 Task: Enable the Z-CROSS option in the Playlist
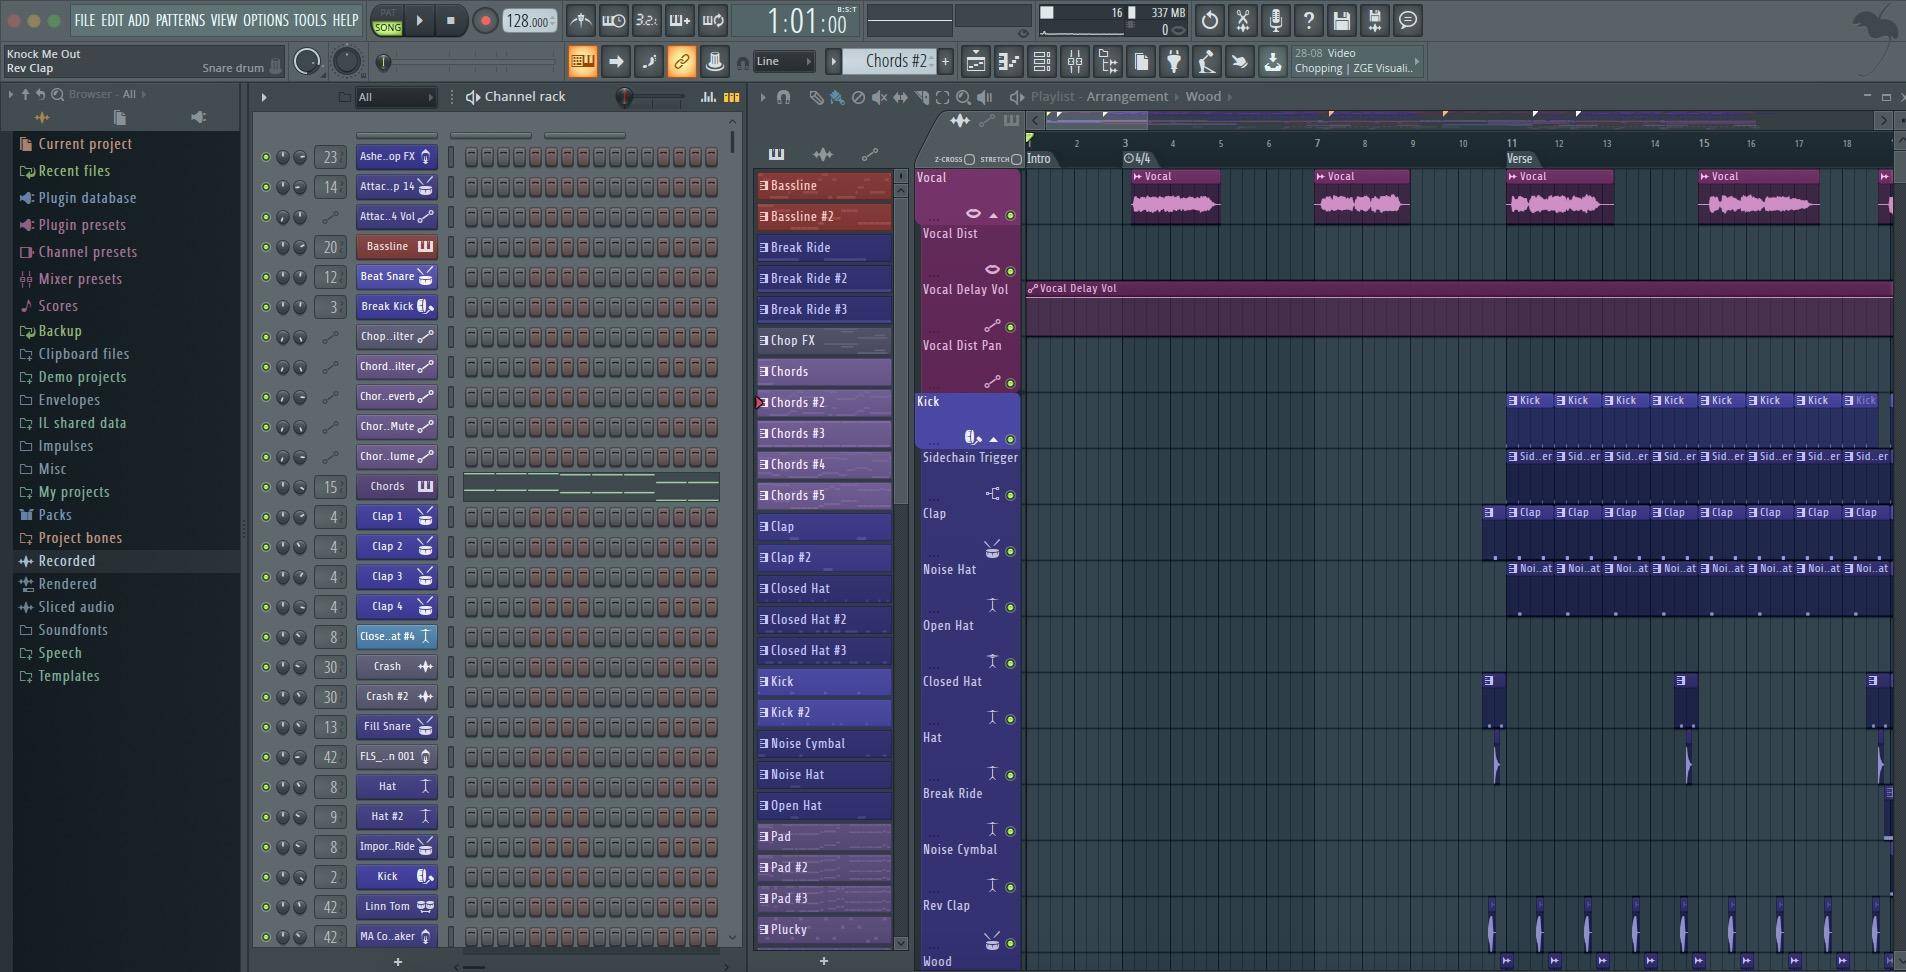(968, 158)
